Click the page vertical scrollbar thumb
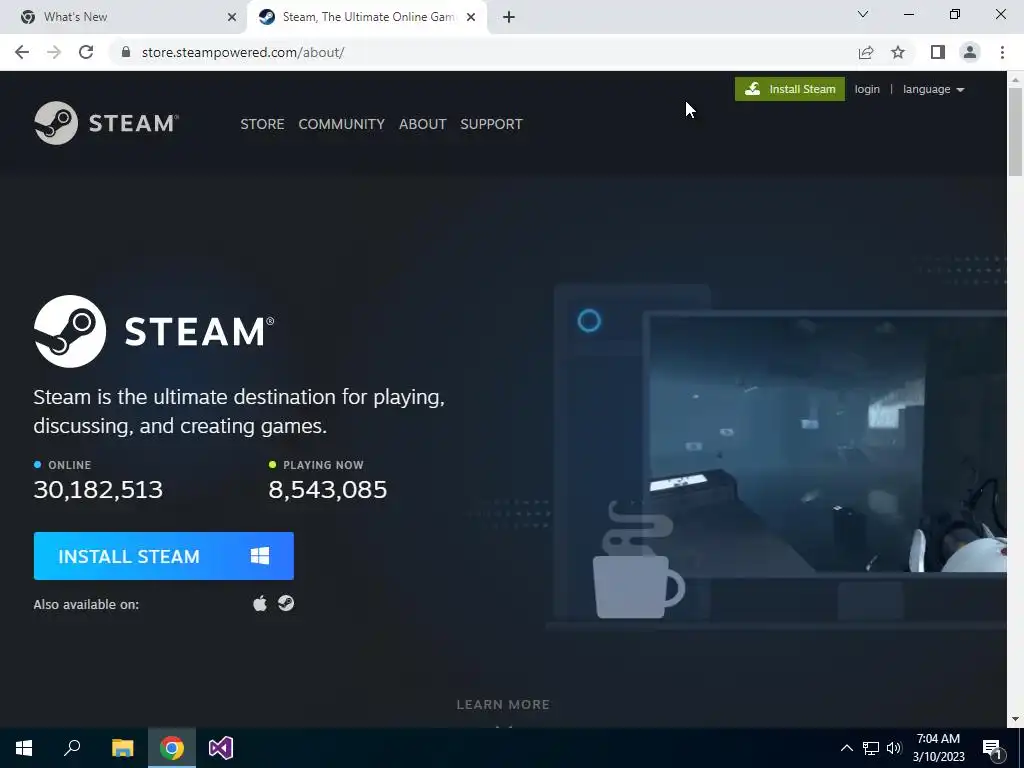The width and height of the screenshot is (1024, 768). pos(1015,132)
